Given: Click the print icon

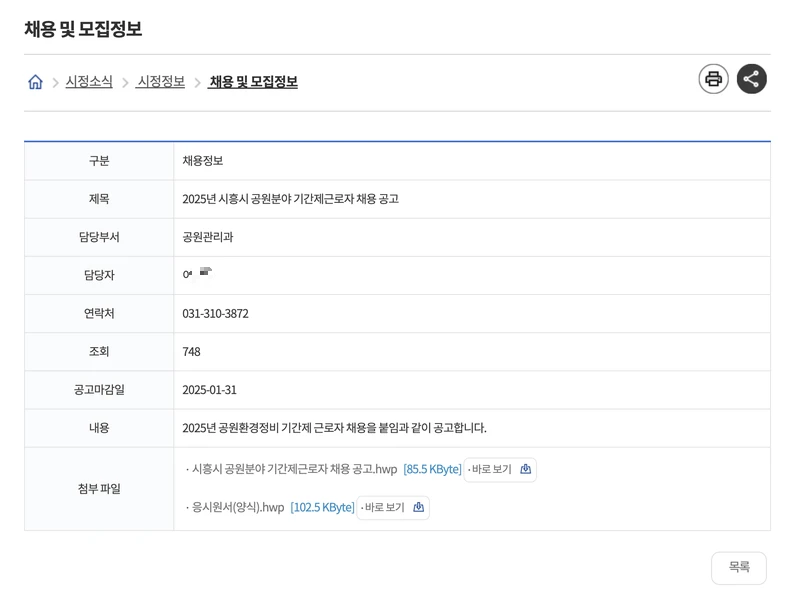Looking at the screenshot, I should point(713,79).
